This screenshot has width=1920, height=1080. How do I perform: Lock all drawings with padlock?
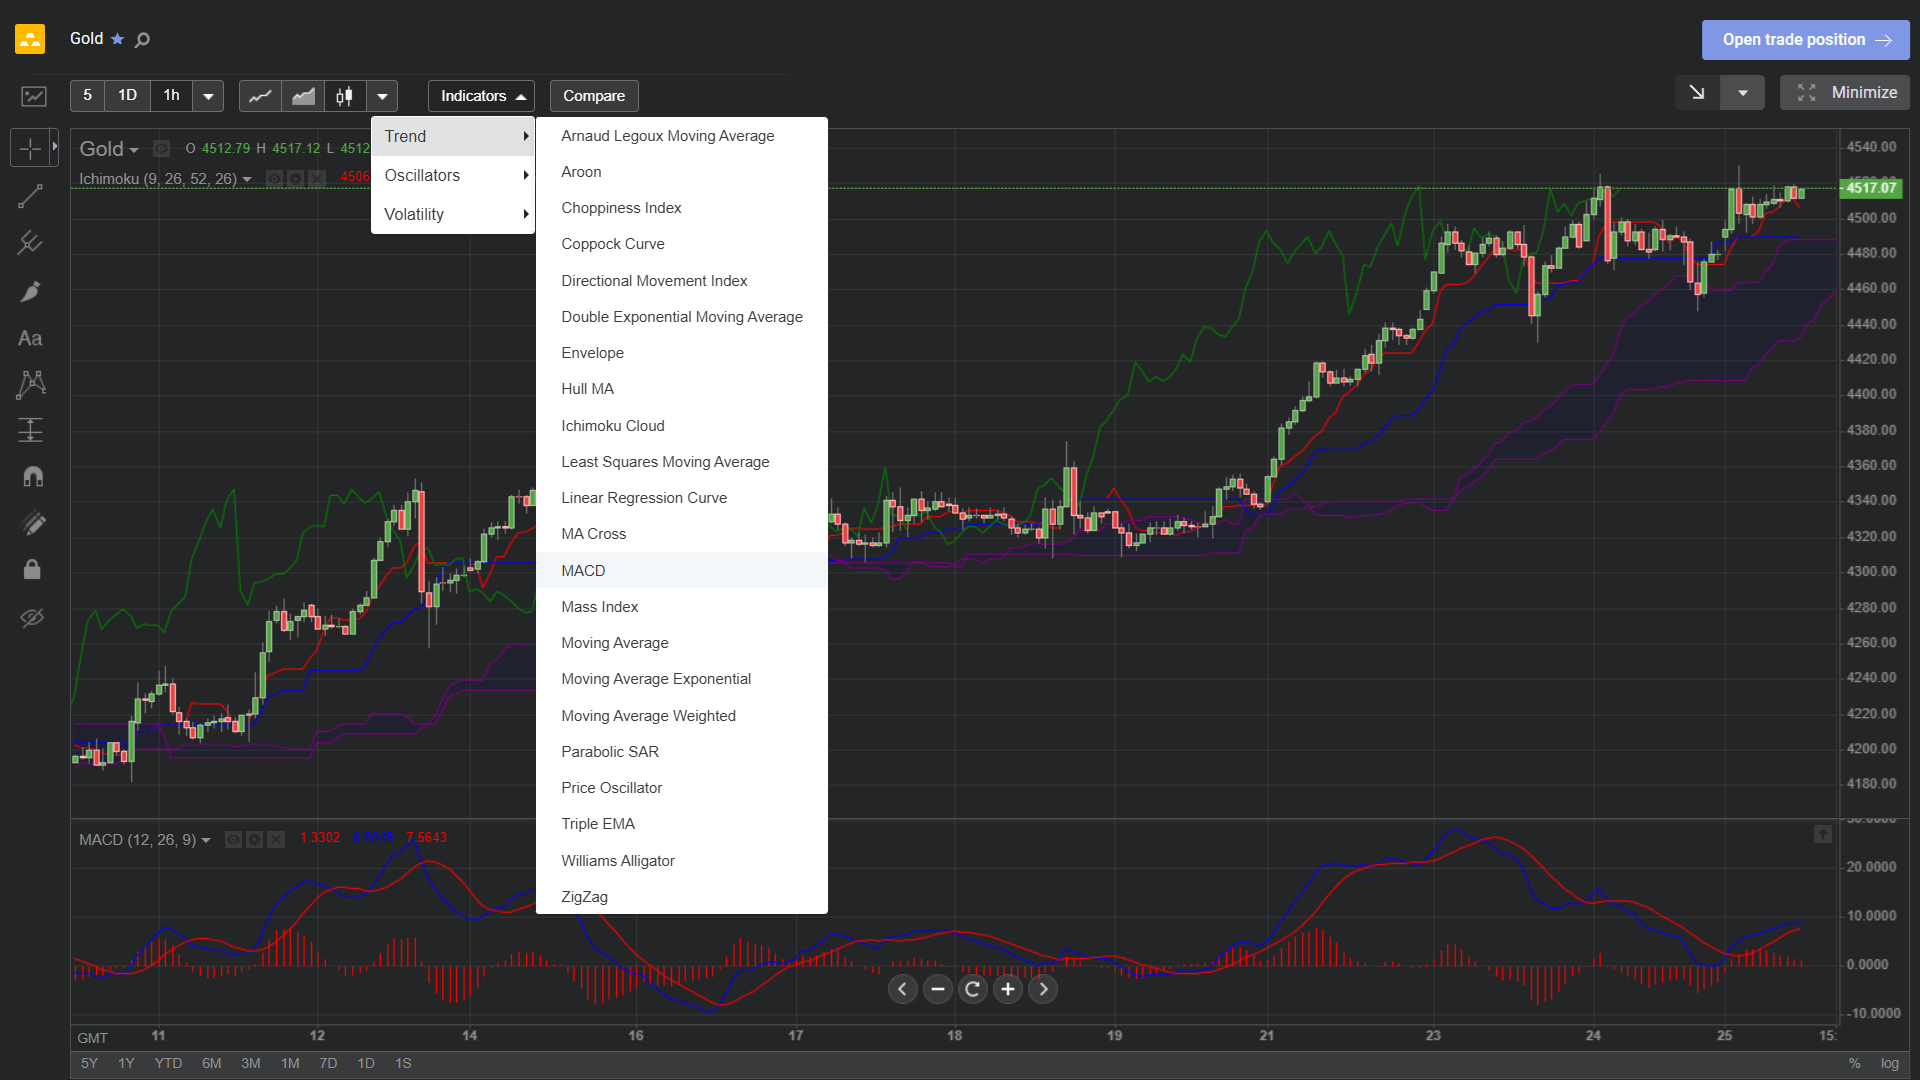pyautogui.click(x=32, y=569)
